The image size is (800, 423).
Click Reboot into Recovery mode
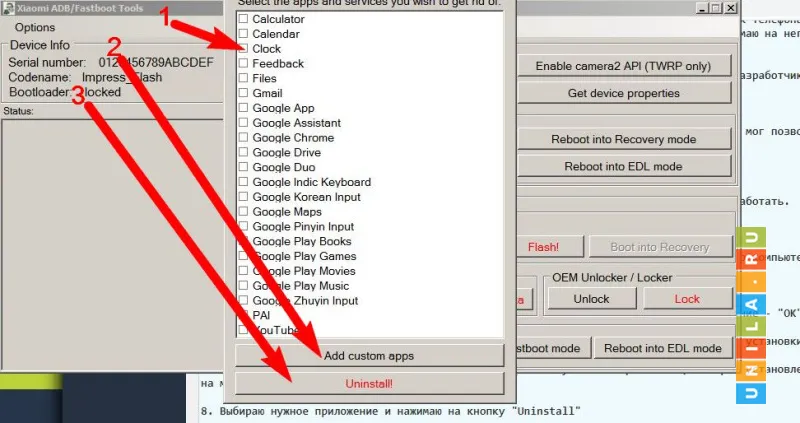625,139
